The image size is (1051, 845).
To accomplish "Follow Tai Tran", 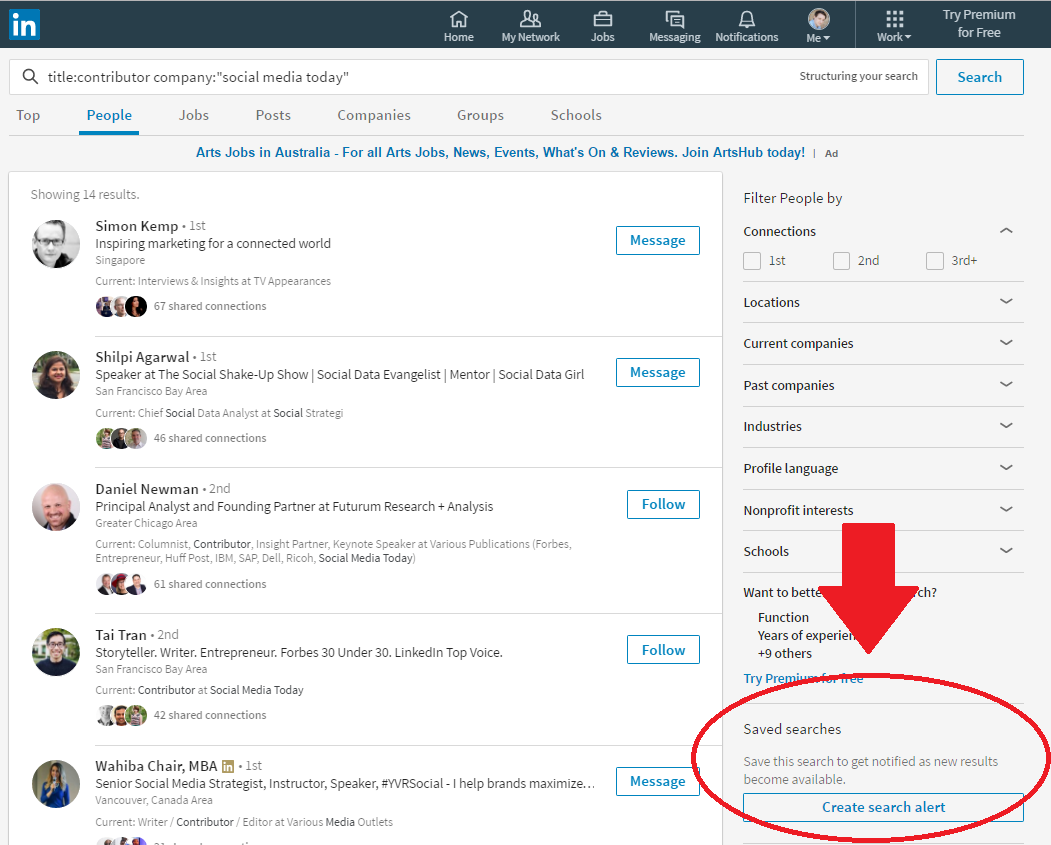I will [x=663, y=650].
